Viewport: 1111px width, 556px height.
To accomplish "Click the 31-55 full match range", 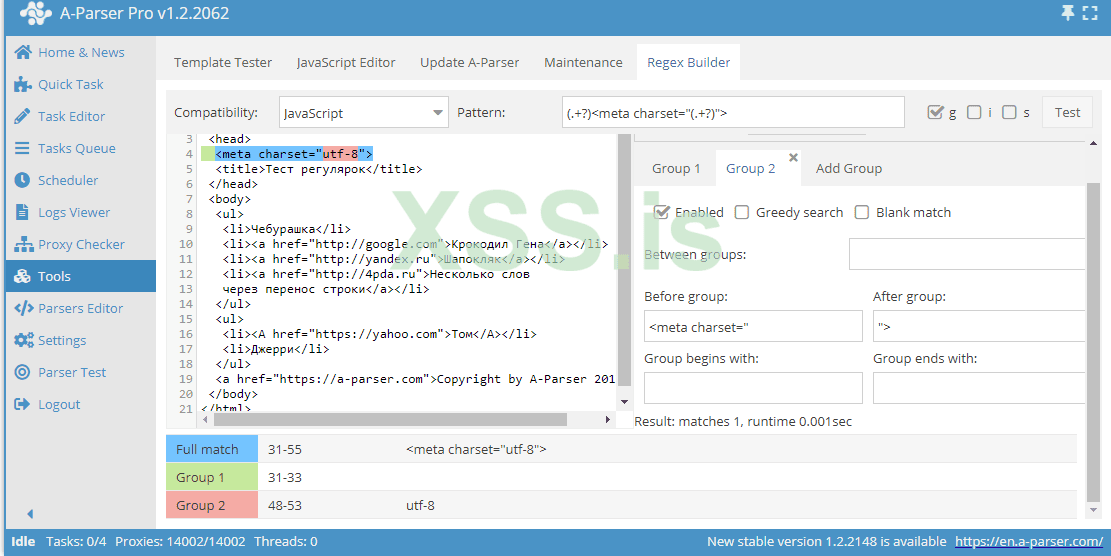I will coord(285,449).
